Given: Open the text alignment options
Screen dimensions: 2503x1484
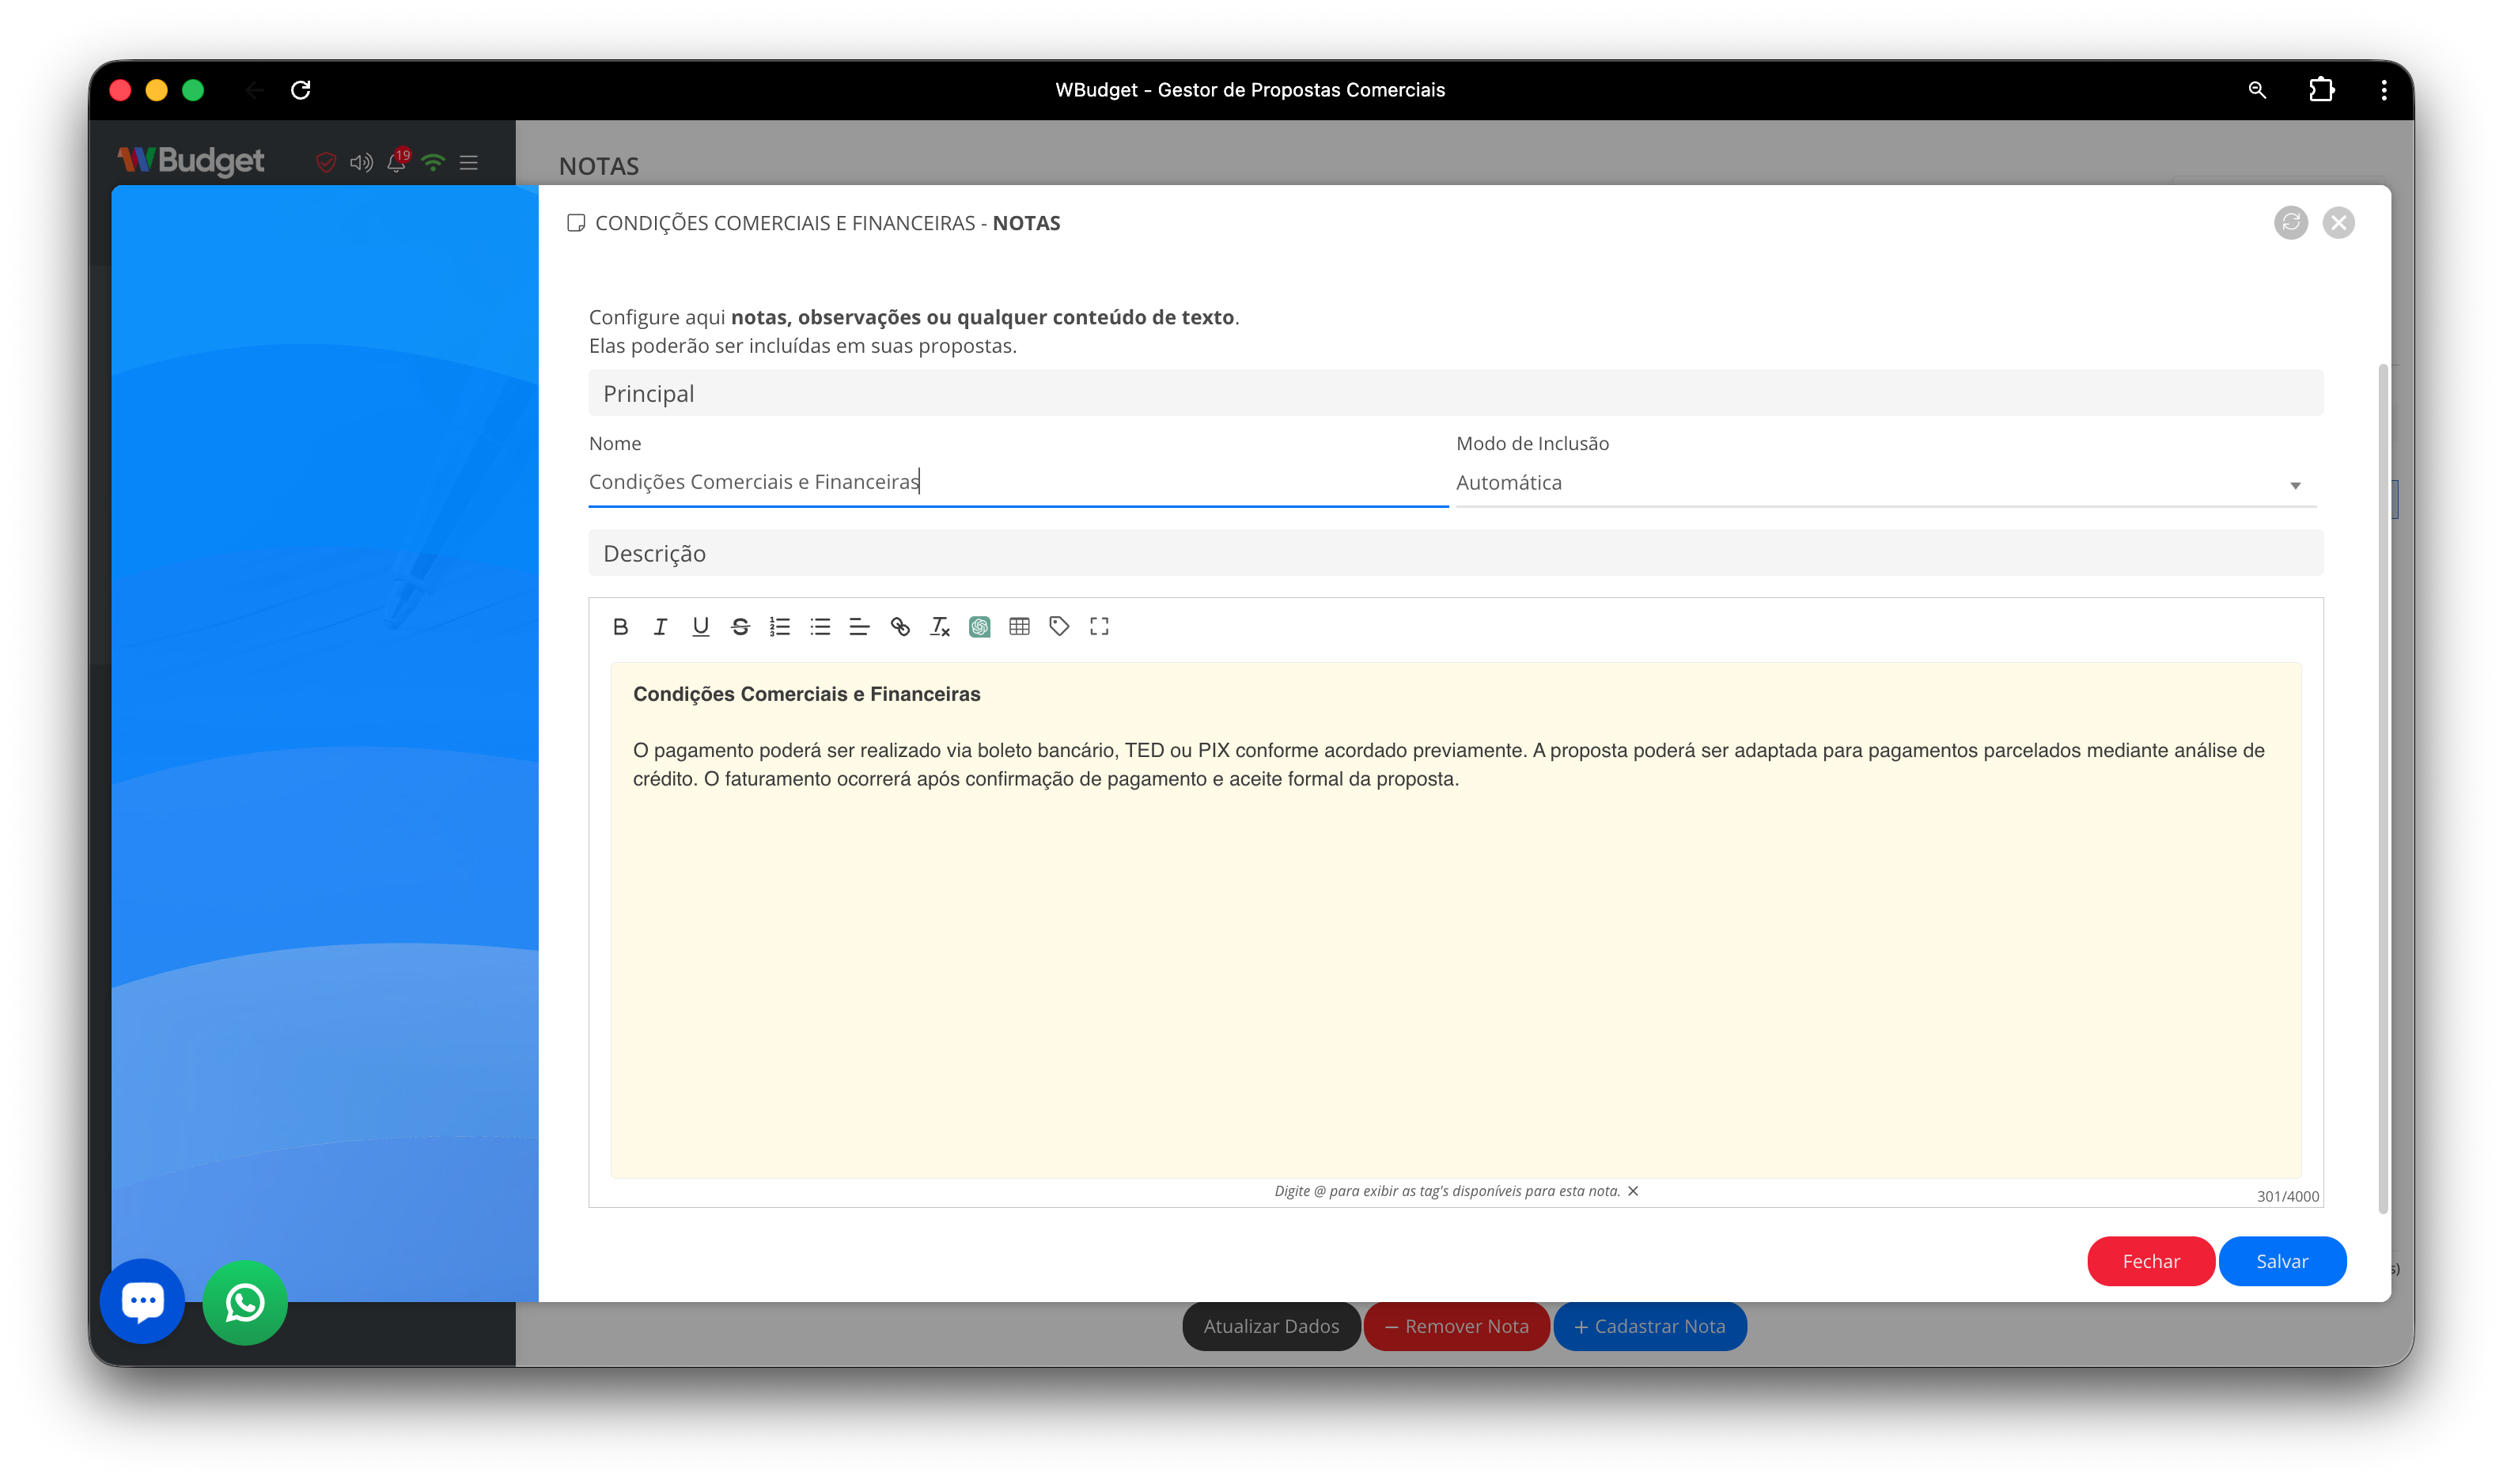Looking at the screenshot, I should coord(859,627).
